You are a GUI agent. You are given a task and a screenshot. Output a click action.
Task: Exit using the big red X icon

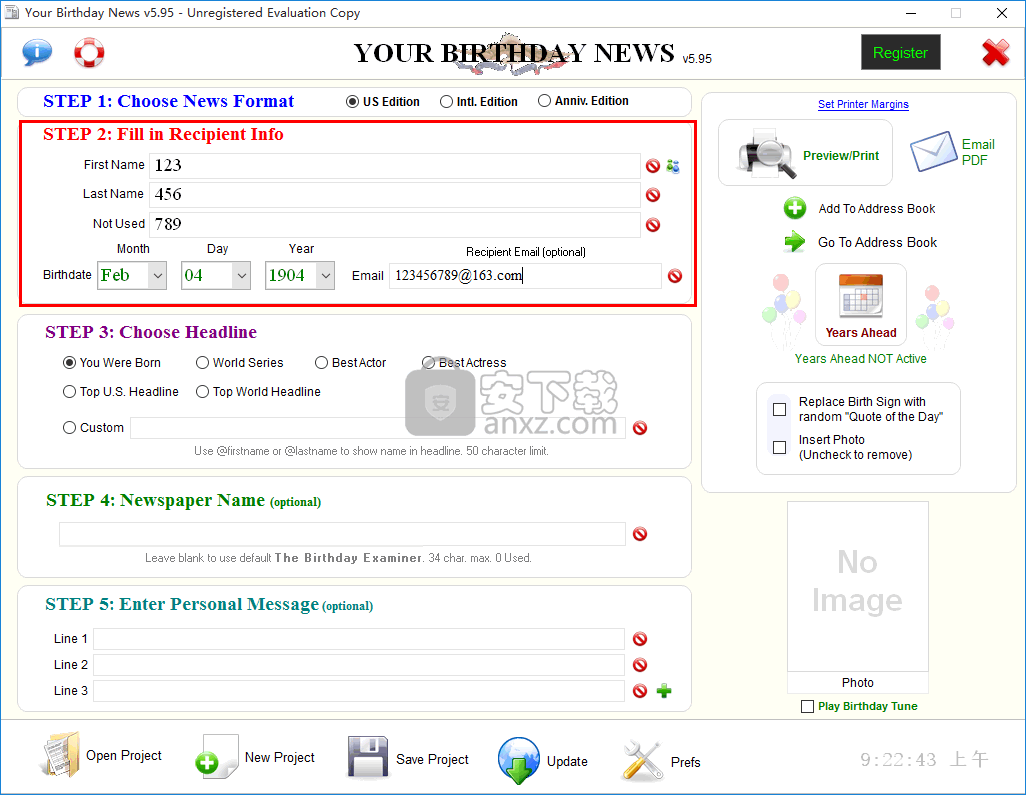point(995,52)
